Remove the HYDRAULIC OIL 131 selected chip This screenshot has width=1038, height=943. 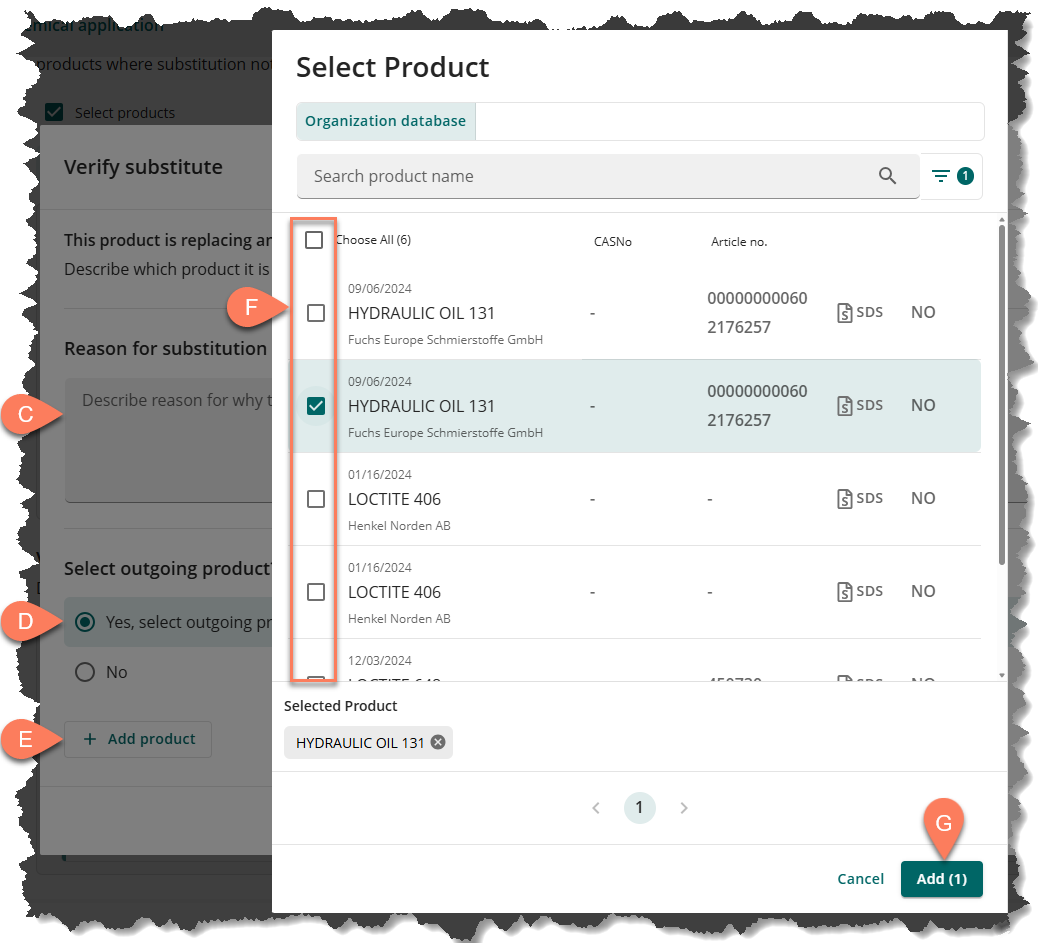coord(438,743)
